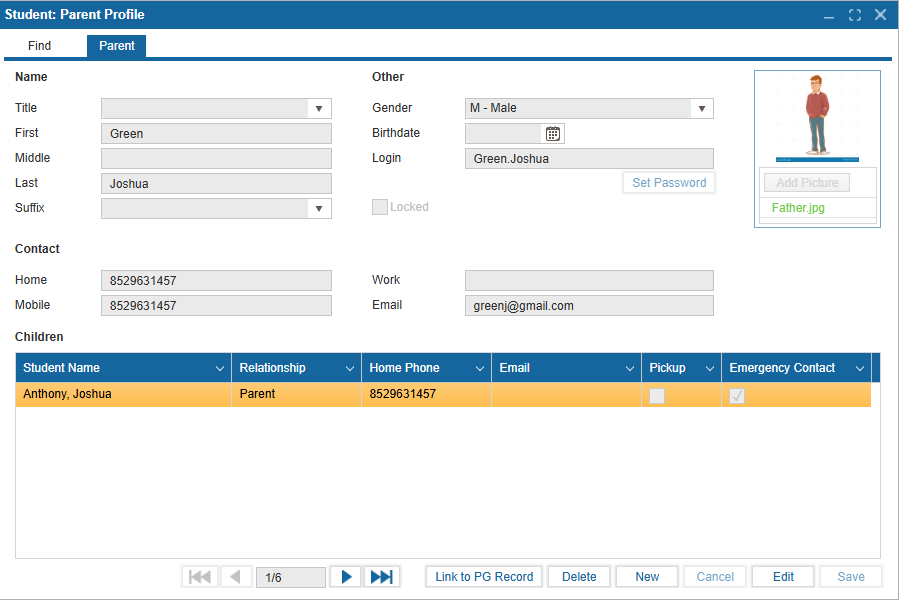Viewport: 899px width, 600px height.
Task: Select the Parent tab
Action: click(x=117, y=46)
